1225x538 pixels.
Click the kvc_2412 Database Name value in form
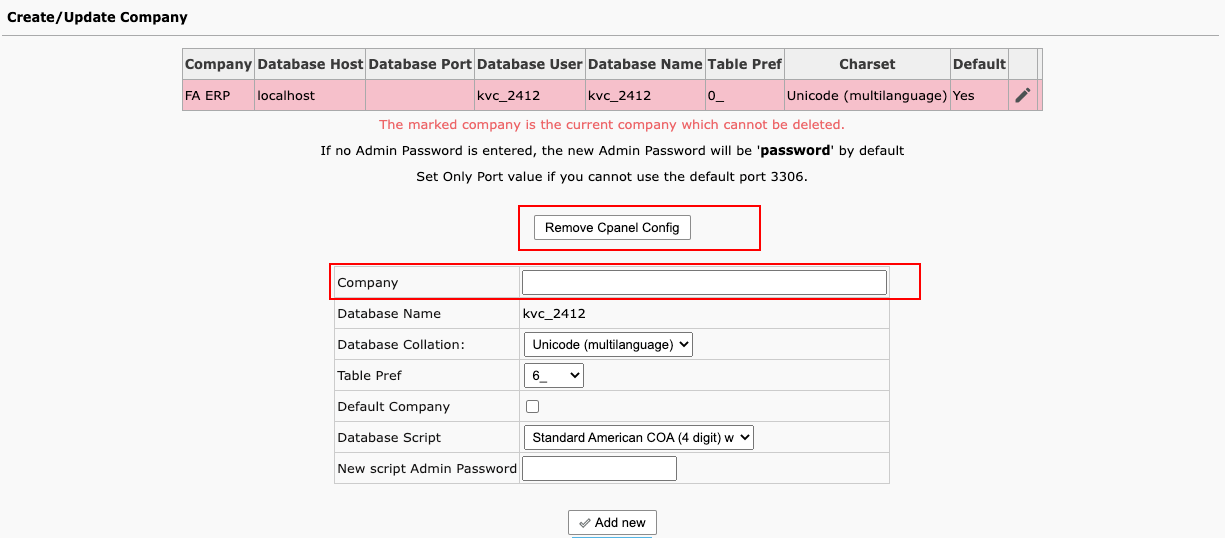(x=554, y=314)
